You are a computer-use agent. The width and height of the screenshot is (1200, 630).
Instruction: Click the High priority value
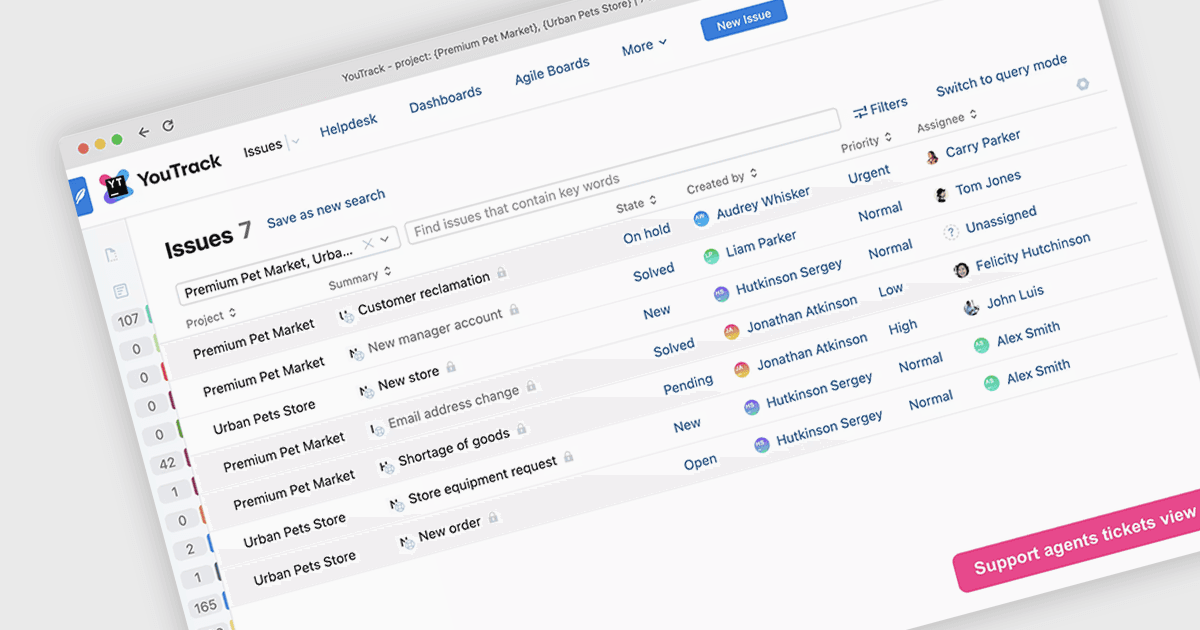(x=902, y=327)
